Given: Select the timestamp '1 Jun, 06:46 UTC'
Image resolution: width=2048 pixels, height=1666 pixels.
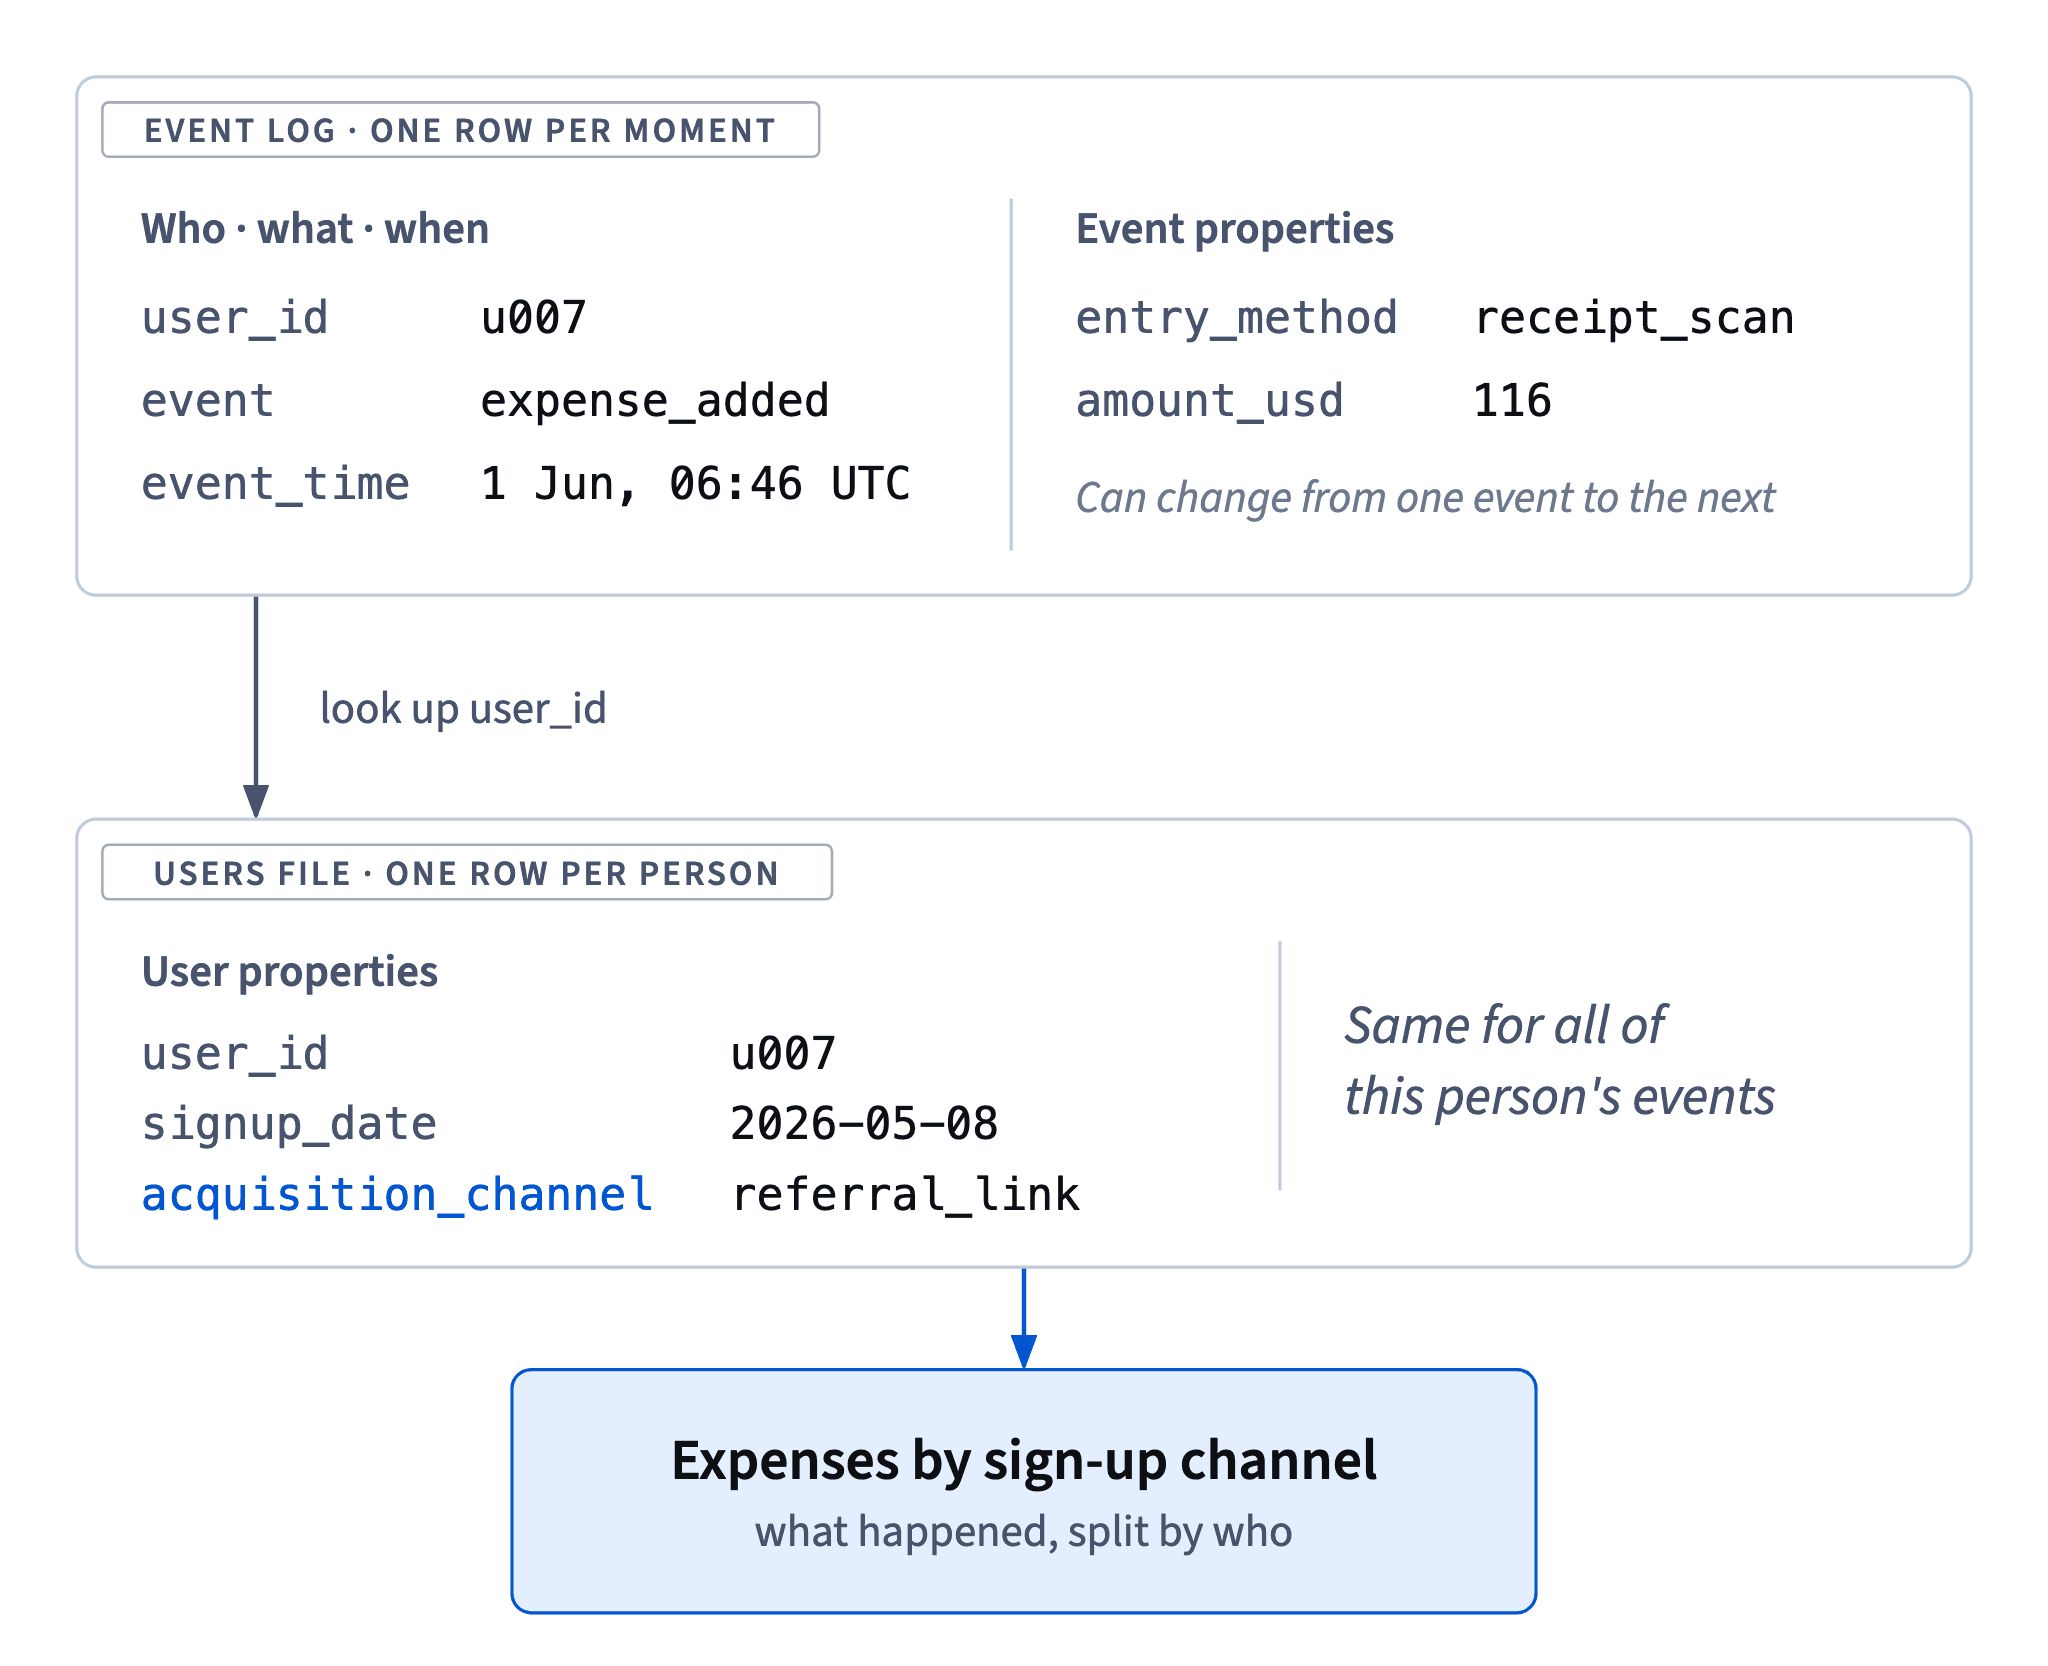Looking at the screenshot, I should click(695, 484).
